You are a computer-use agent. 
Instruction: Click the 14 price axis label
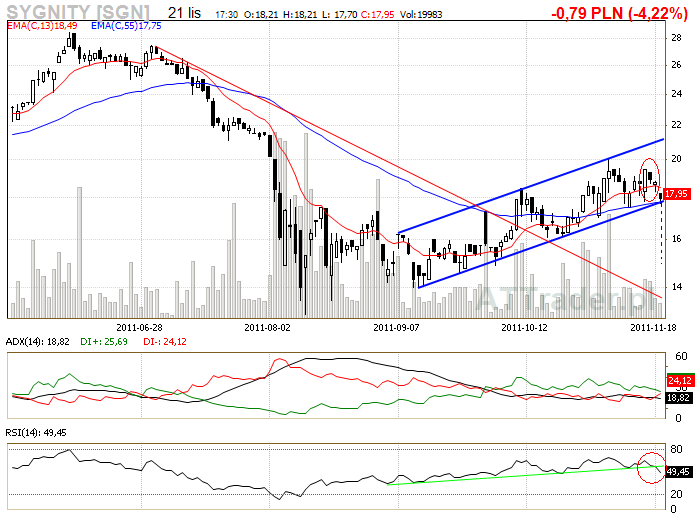coord(676,287)
